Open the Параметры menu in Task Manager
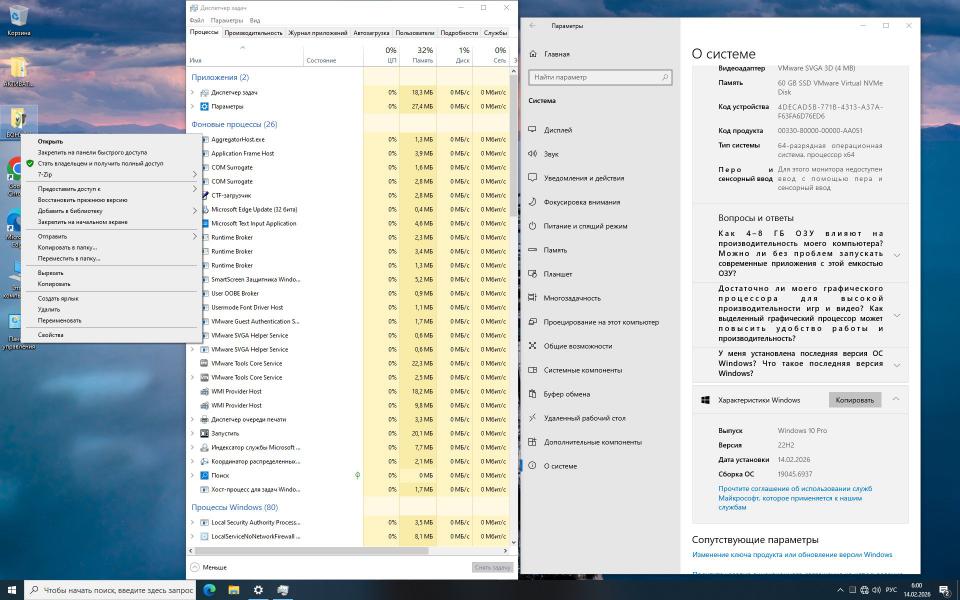This screenshot has width=960, height=600. [x=227, y=20]
